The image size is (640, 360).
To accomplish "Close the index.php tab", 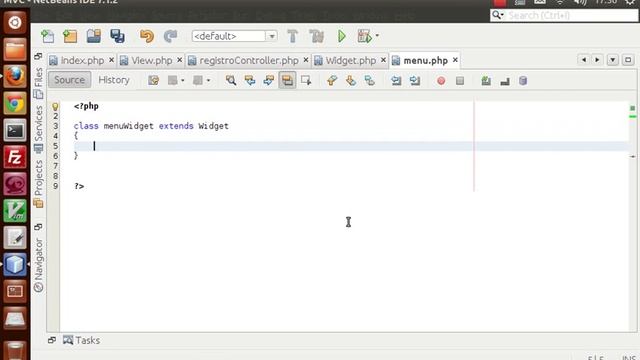I will (111, 60).
